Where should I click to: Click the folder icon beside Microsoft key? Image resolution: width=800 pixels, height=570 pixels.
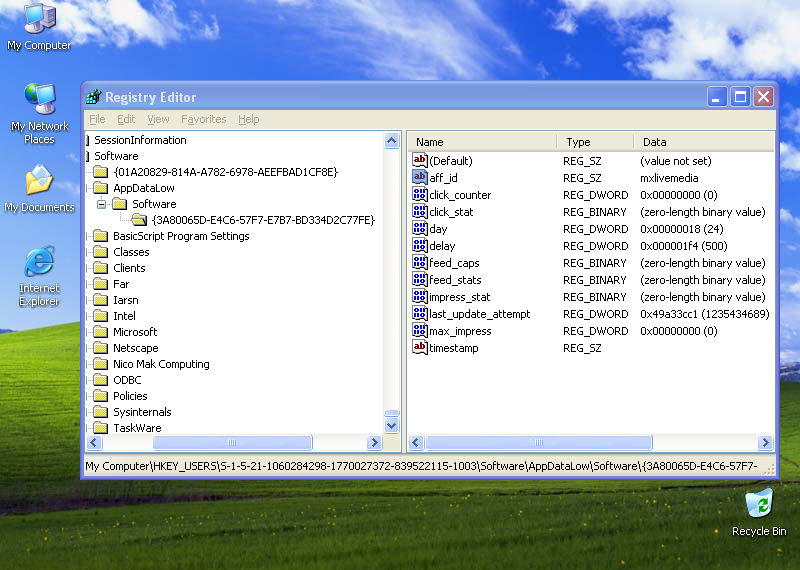point(101,332)
